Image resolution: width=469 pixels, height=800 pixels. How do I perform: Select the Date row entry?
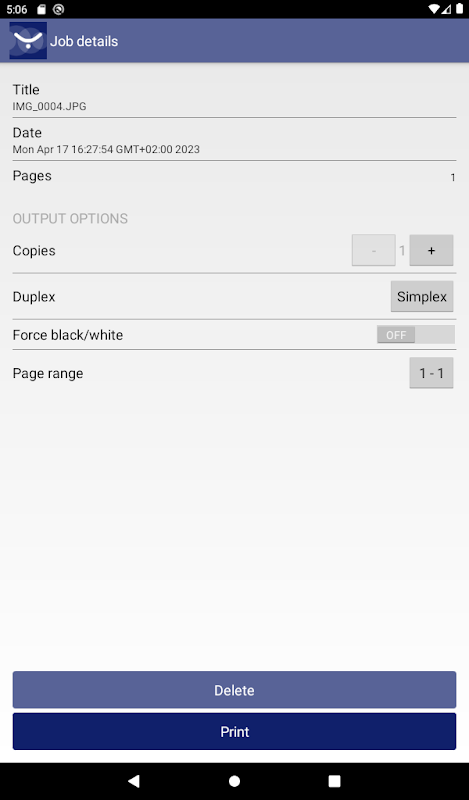(x=234, y=140)
